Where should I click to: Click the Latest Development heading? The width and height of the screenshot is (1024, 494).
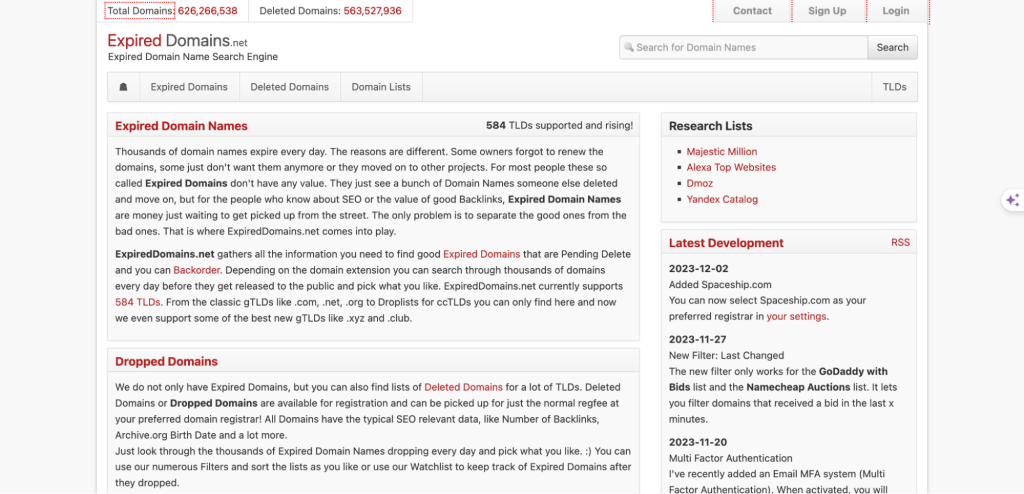point(726,243)
